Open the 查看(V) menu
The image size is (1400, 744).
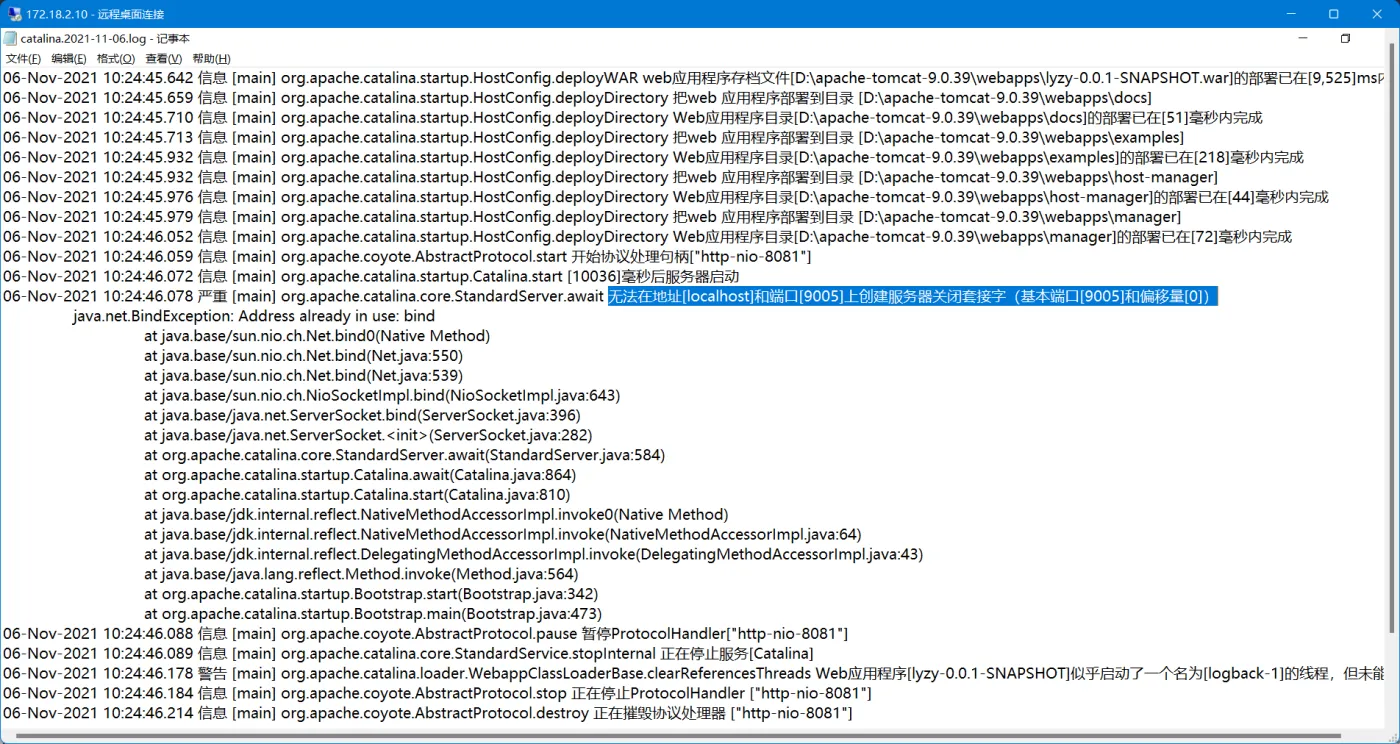click(163, 59)
